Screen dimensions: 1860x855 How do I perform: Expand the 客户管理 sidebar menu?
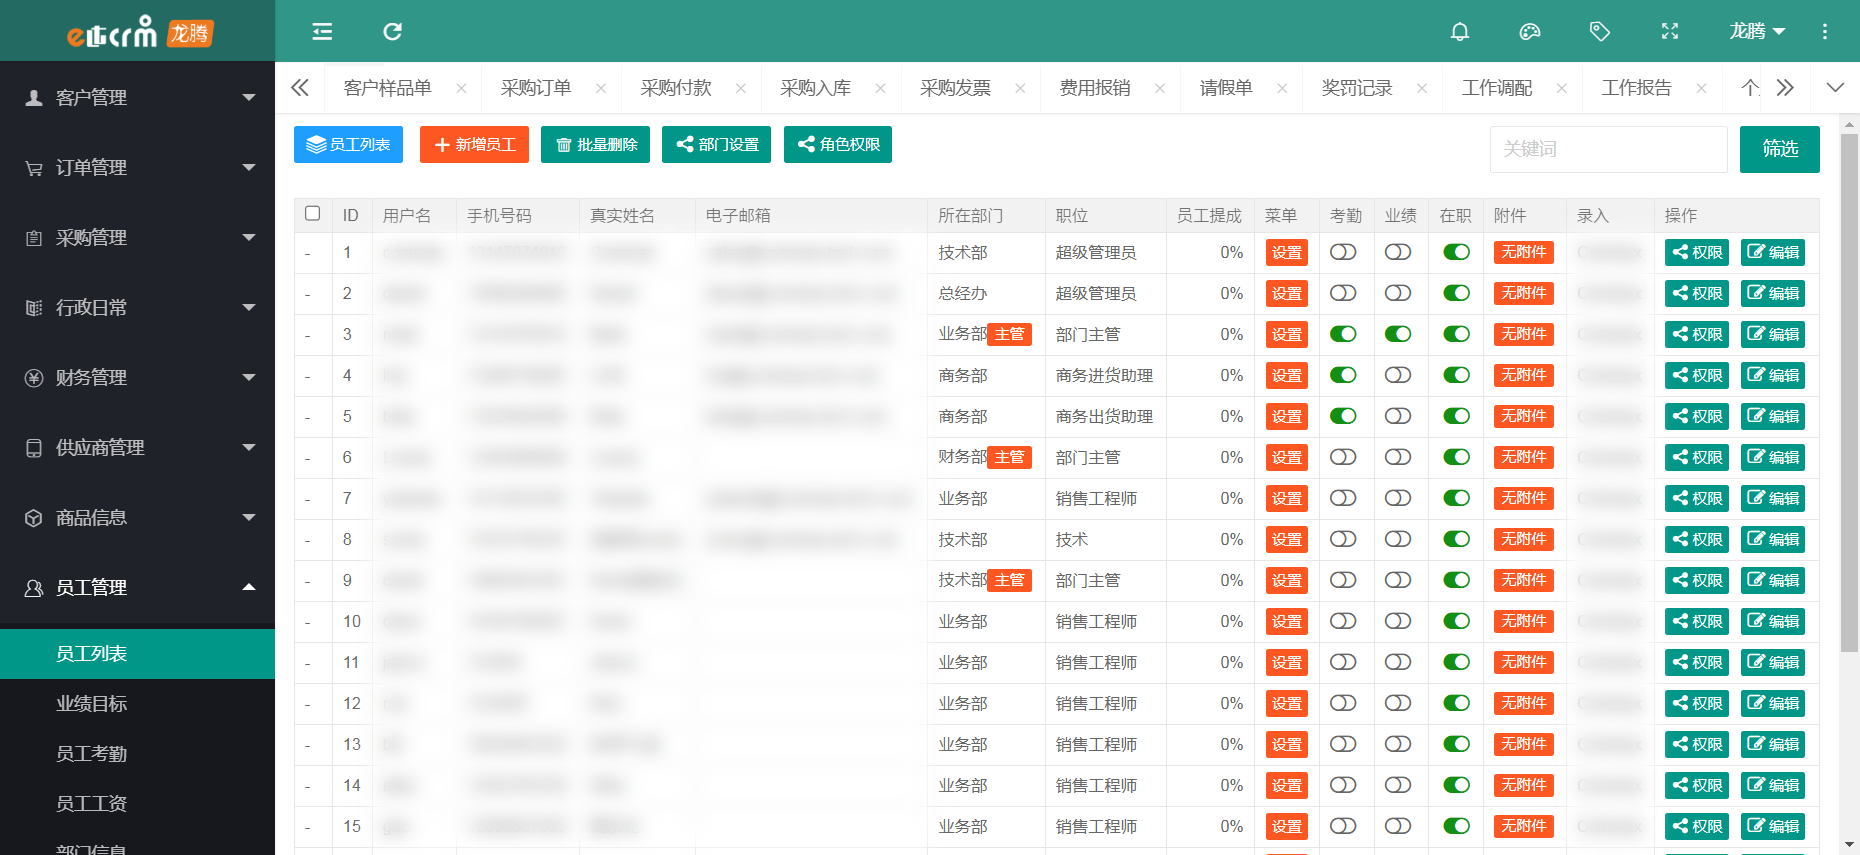pos(137,97)
